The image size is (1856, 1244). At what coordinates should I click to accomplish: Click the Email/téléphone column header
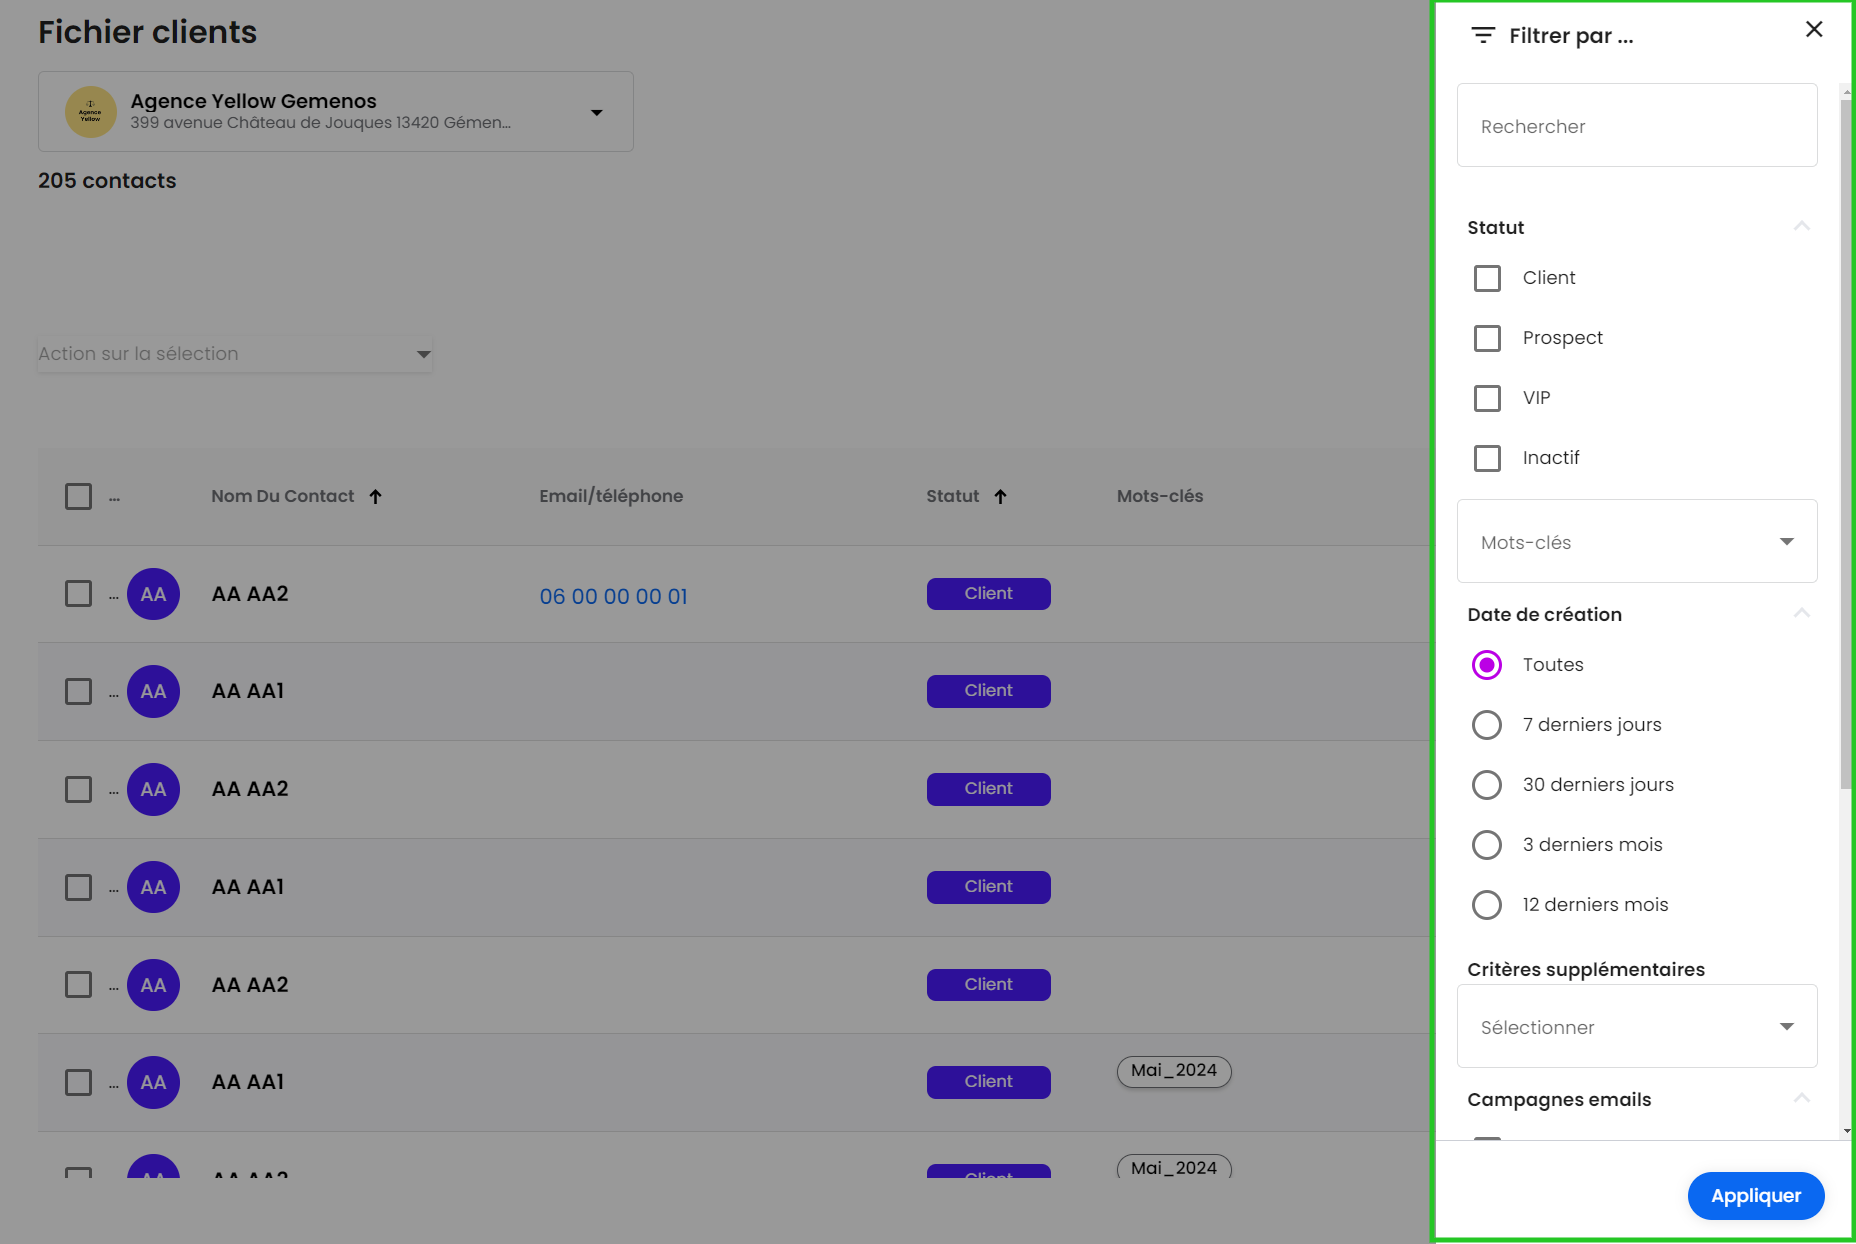pyautogui.click(x=611, y=496)
